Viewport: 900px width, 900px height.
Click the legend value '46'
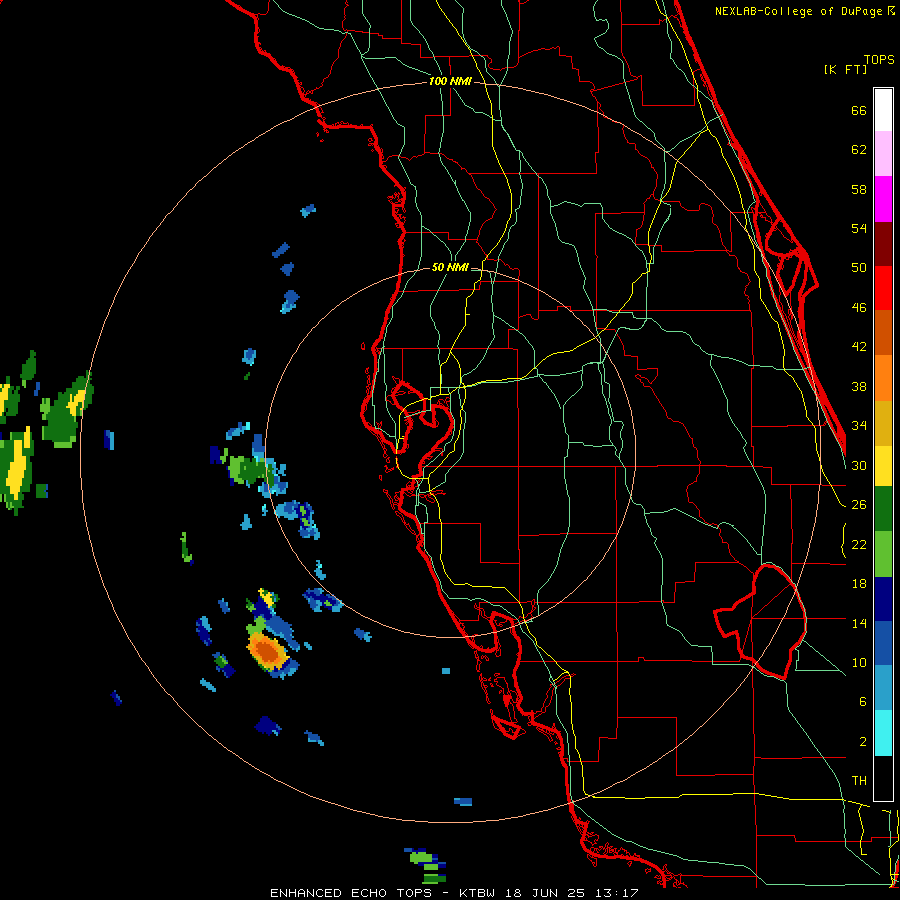click(859, 308)
